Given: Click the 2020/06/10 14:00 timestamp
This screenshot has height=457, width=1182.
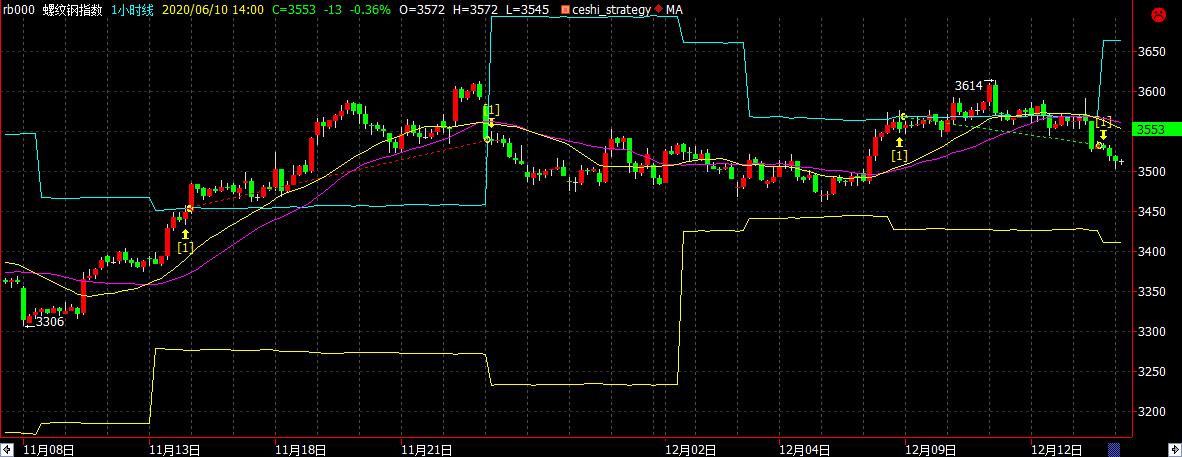Looking at the screenshot, I should tap(213, 10).
